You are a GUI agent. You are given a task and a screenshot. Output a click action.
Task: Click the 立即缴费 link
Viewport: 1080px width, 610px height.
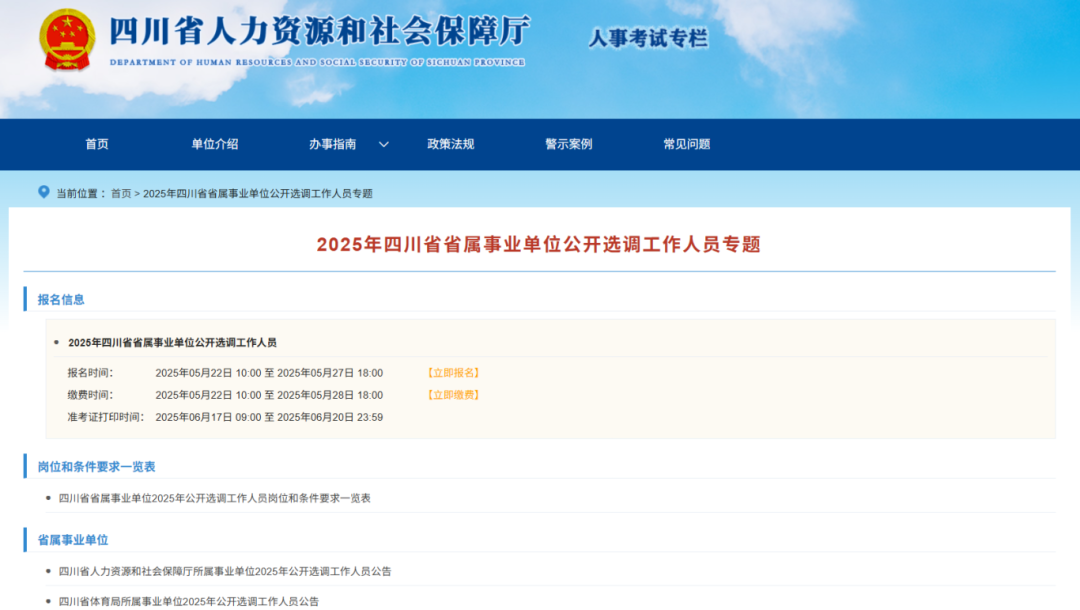pyautogui.click(x=453, y=395)
